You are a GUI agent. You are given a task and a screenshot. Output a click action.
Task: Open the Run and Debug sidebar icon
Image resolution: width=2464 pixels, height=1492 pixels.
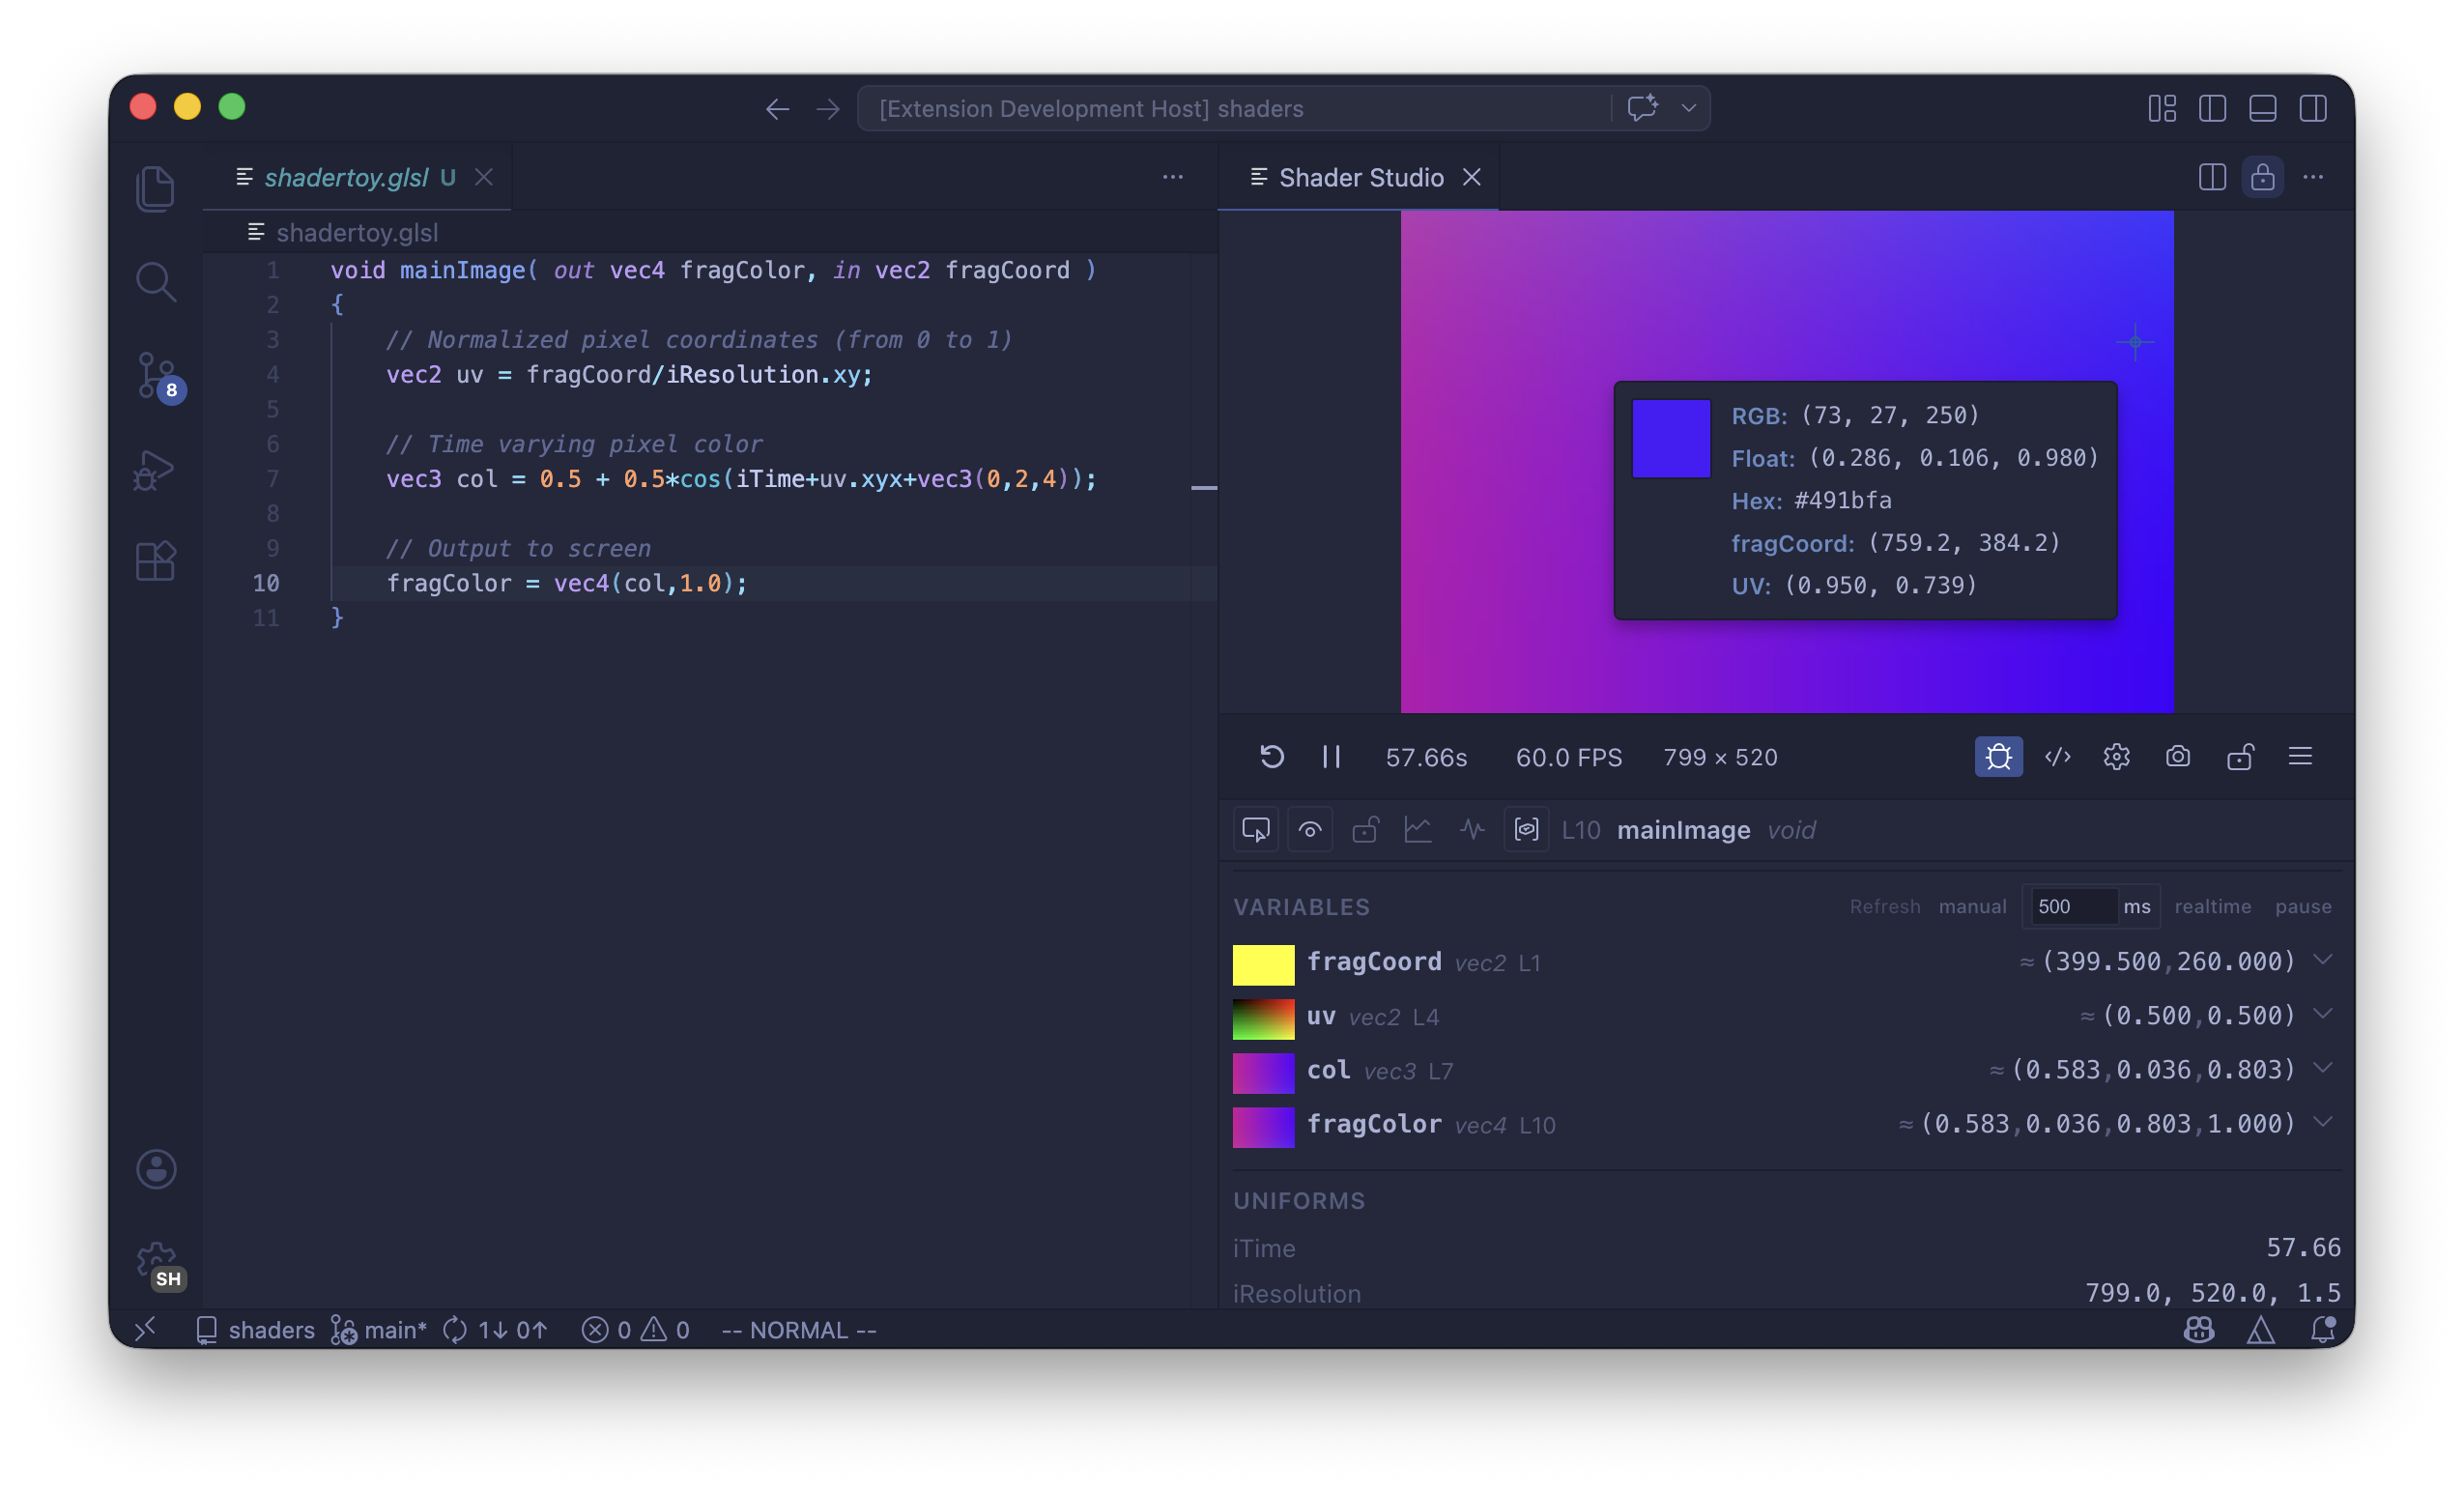click(x=156, y=470)
